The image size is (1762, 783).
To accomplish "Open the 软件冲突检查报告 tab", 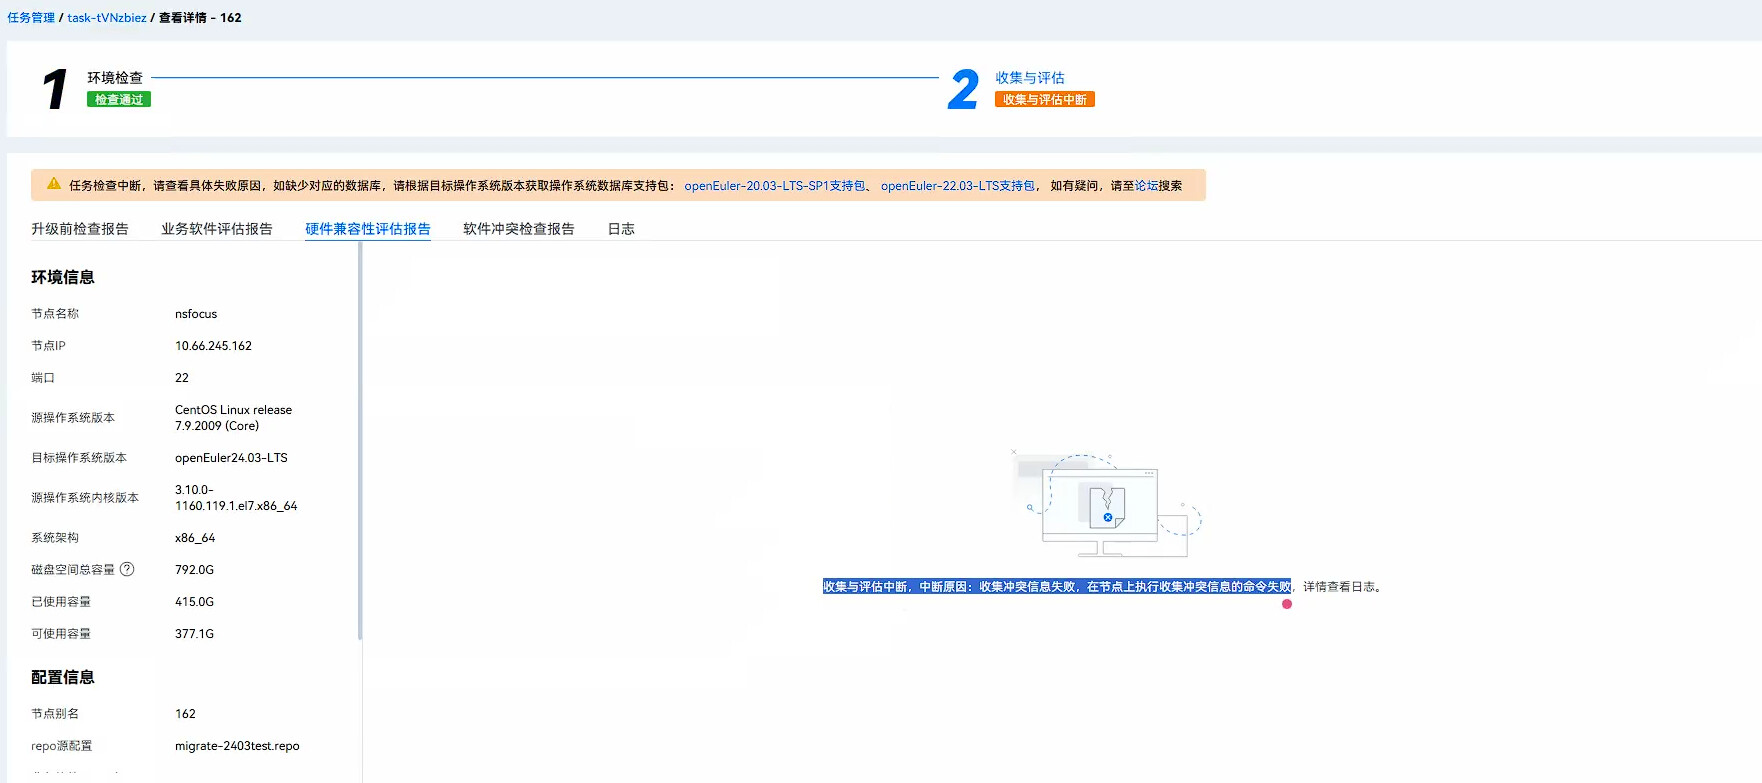I will (518, 229).
